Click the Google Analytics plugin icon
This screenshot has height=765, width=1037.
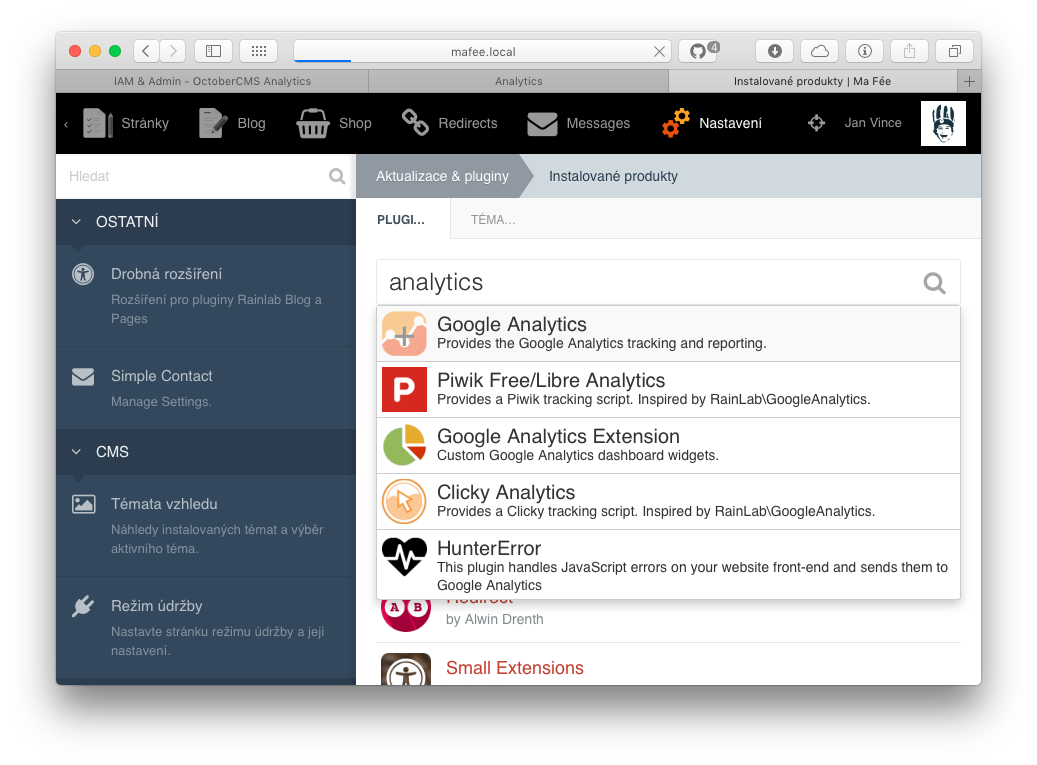pyautogui.click(x=404, y=334)
